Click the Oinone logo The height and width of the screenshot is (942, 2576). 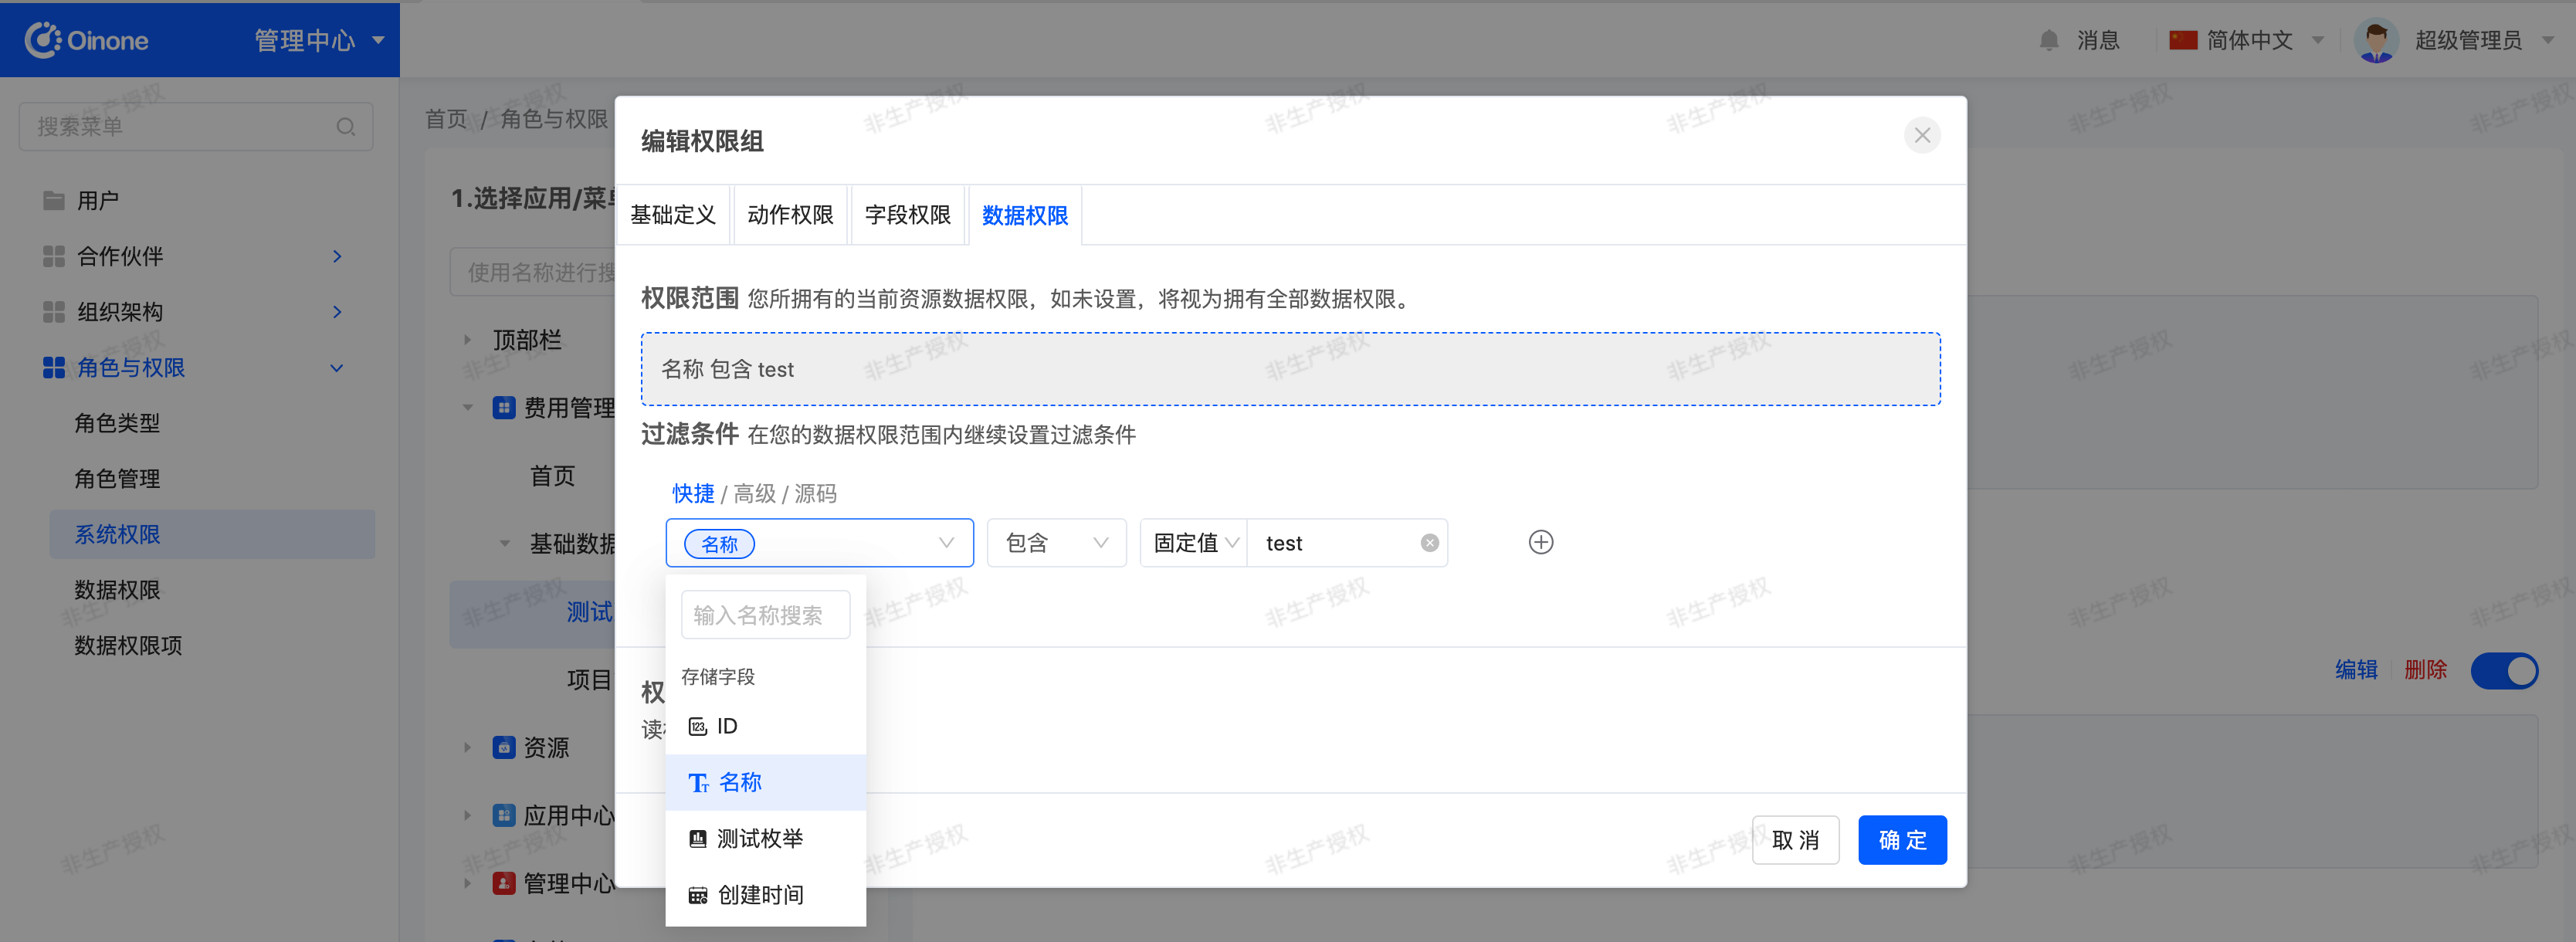[x=87, y=40]
